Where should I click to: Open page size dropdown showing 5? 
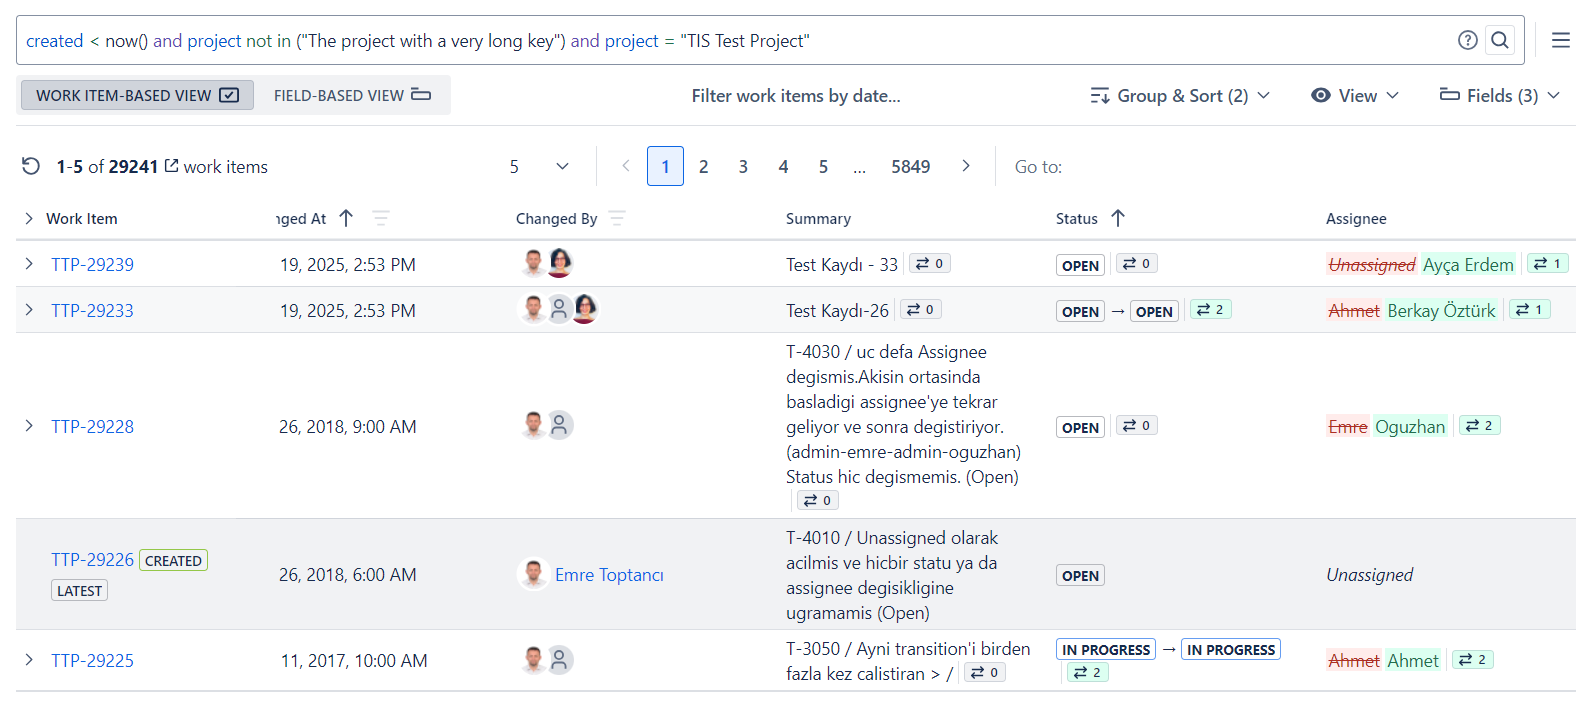(x=540, y=166)
